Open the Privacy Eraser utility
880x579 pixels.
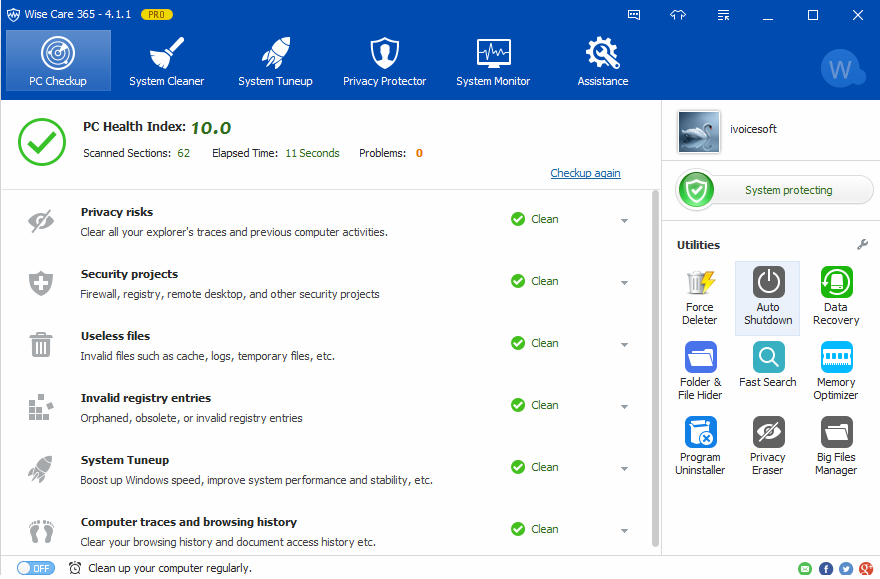[x=768, y=447]
